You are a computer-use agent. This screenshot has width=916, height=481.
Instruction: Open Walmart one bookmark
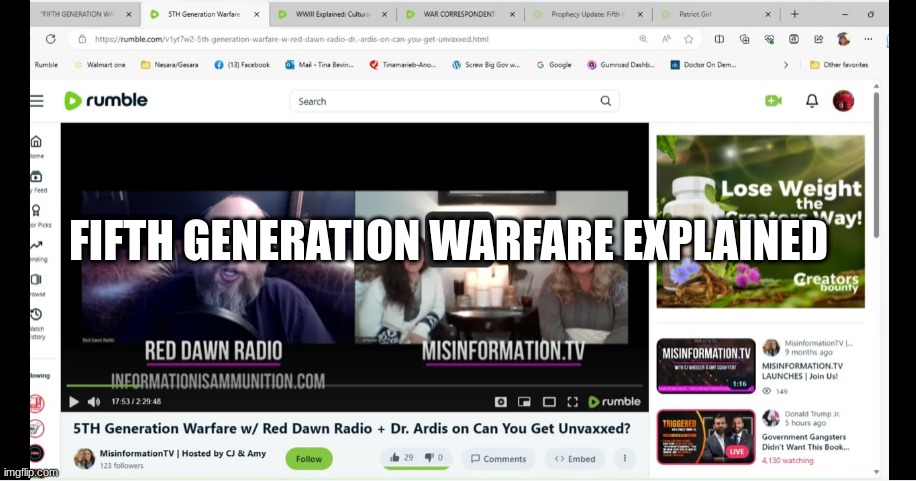pyautogui.click(x=99, y=65)
